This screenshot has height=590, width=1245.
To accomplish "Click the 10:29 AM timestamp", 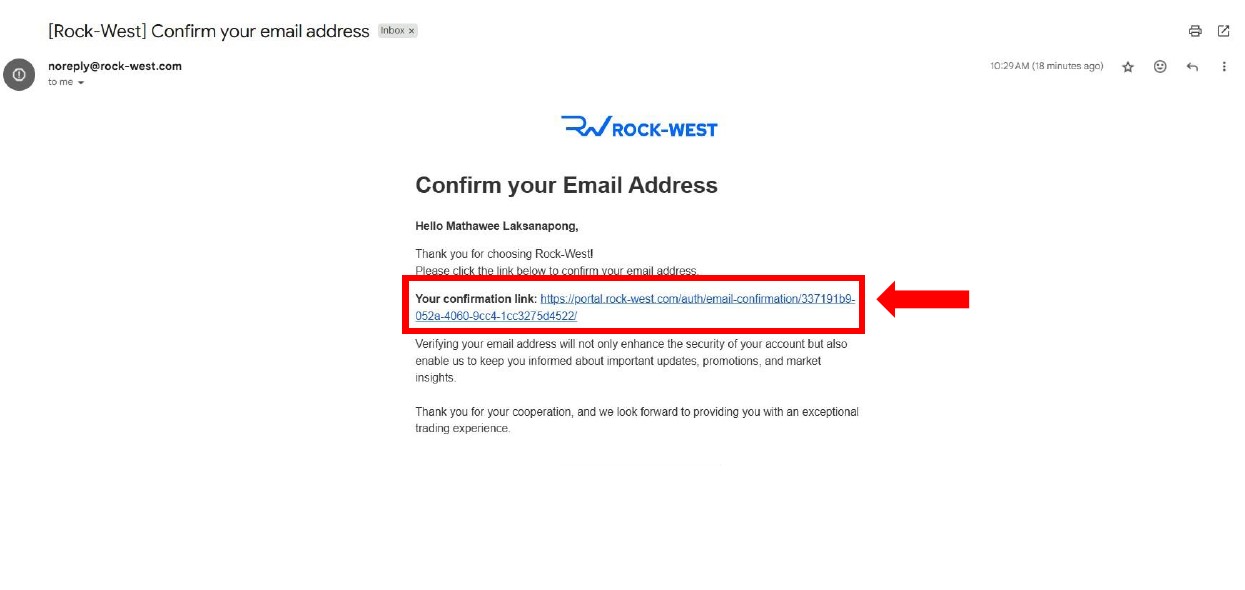I will (x=1047, y=66).
